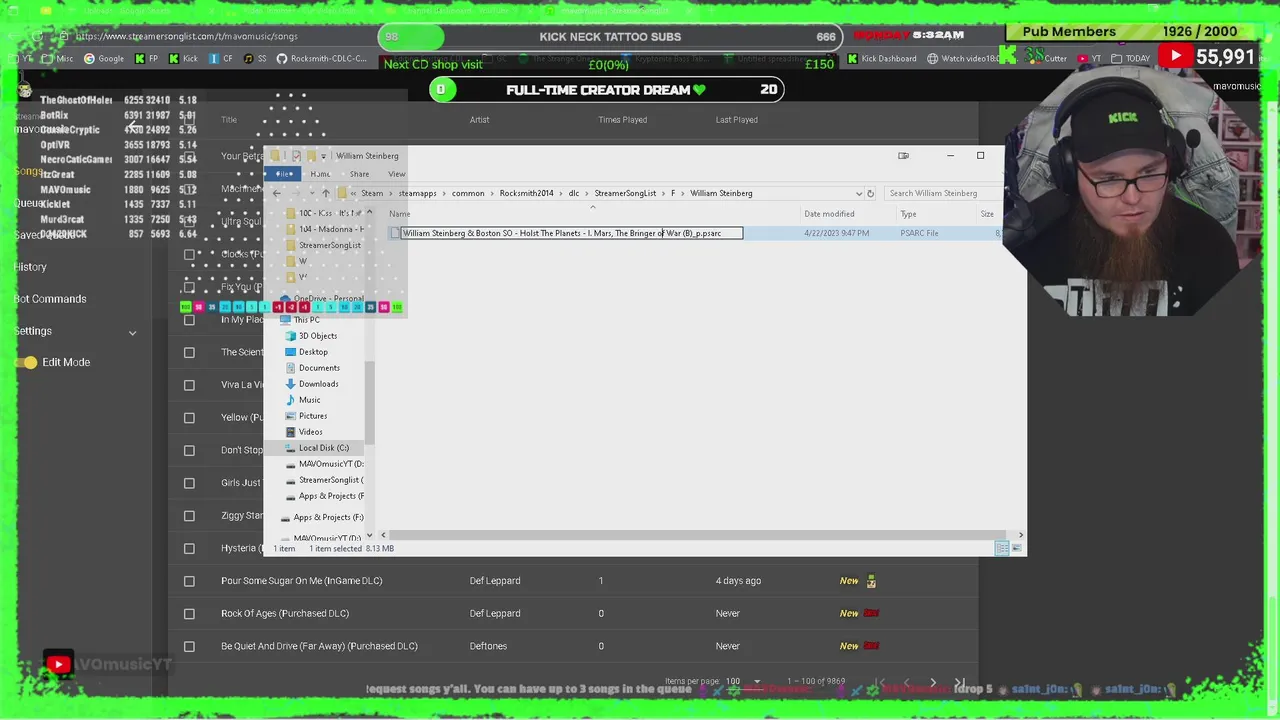Viewport: 1280px width, 720px height.
Task: Jump to the last page of songs
Action: click(x=960, y=683)
